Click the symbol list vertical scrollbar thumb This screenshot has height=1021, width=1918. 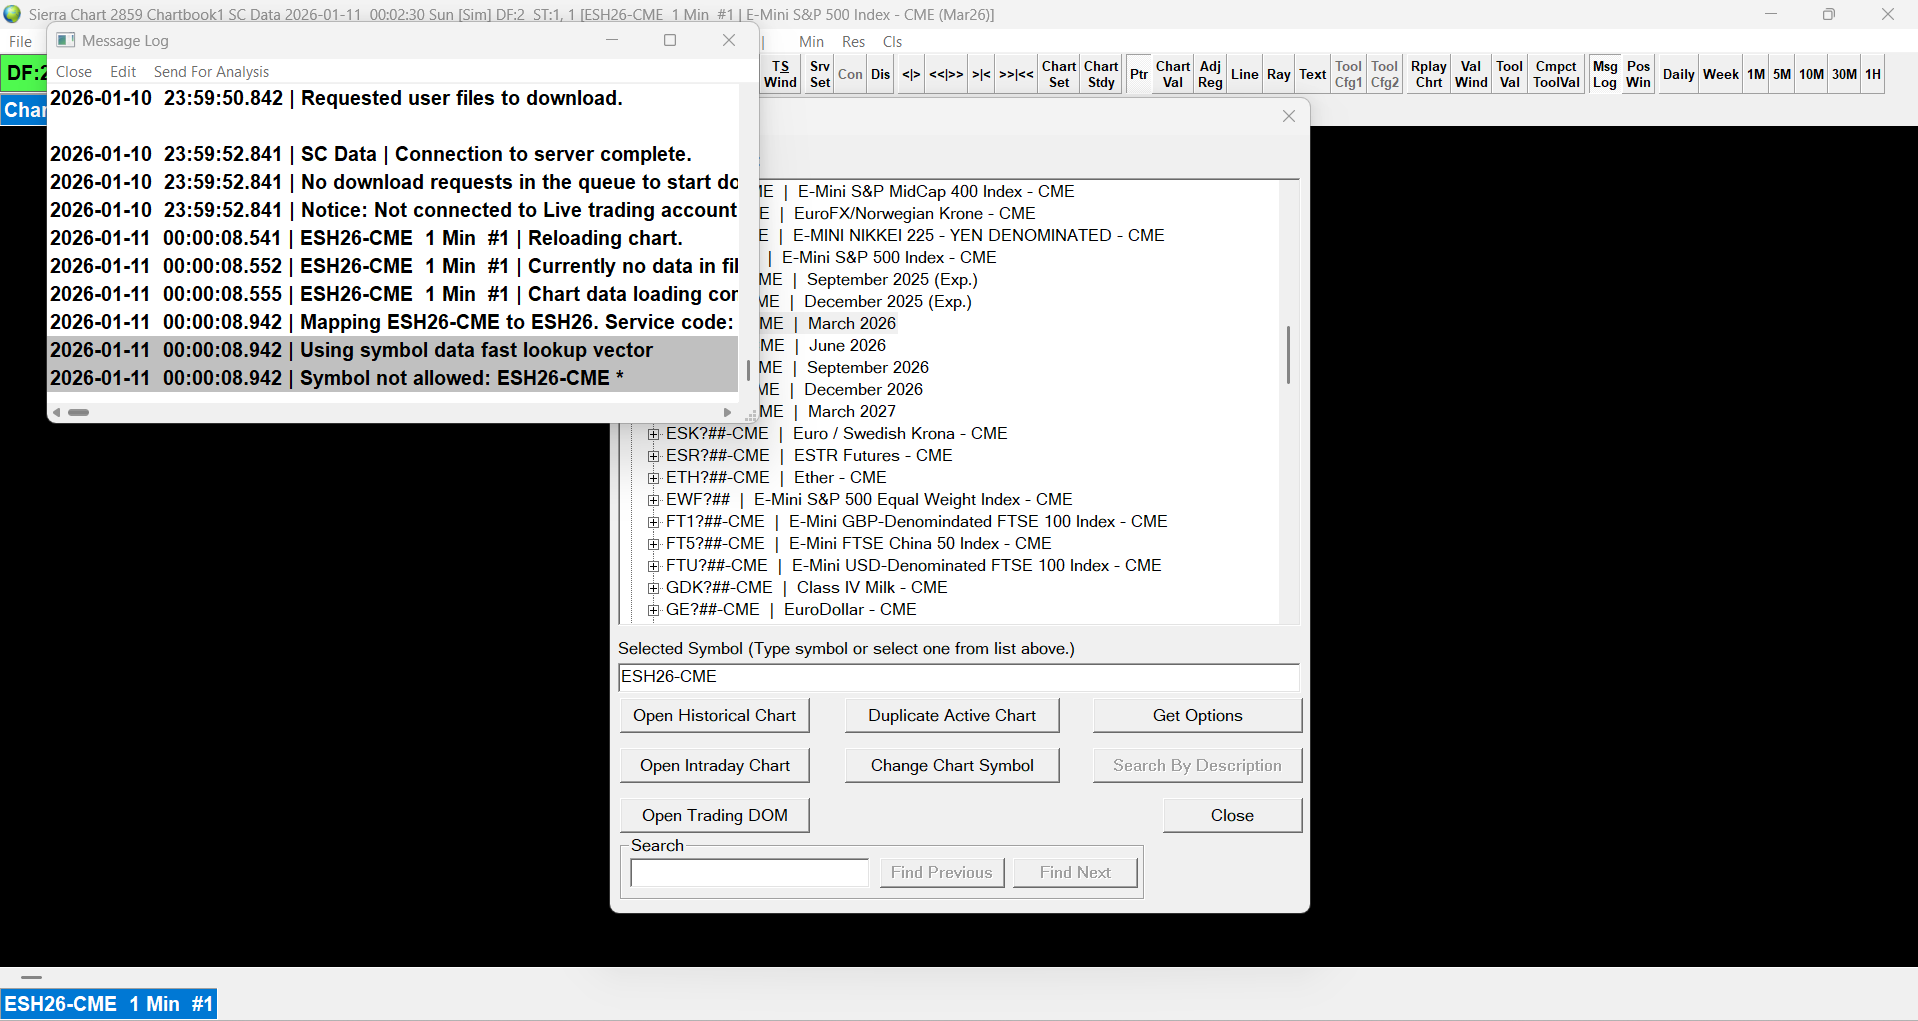pos(1288,354)
